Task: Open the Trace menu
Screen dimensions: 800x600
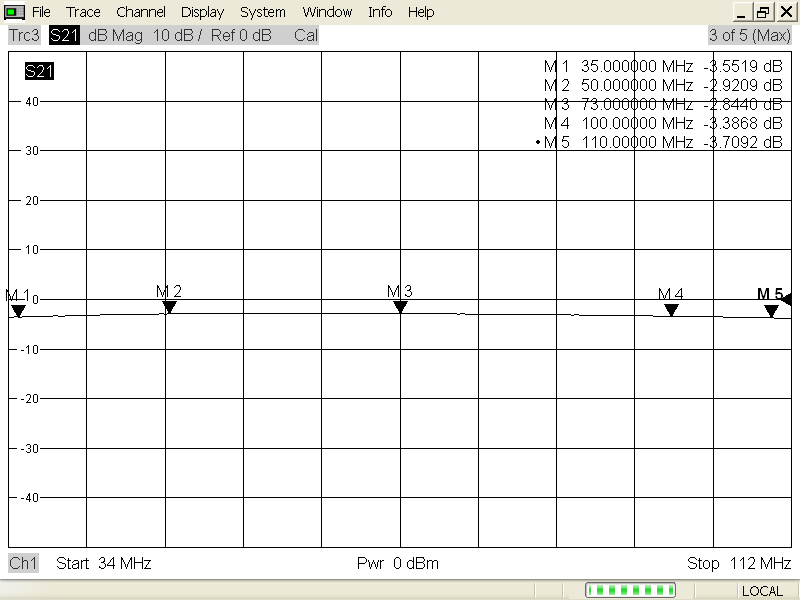Action: [83, 12]
